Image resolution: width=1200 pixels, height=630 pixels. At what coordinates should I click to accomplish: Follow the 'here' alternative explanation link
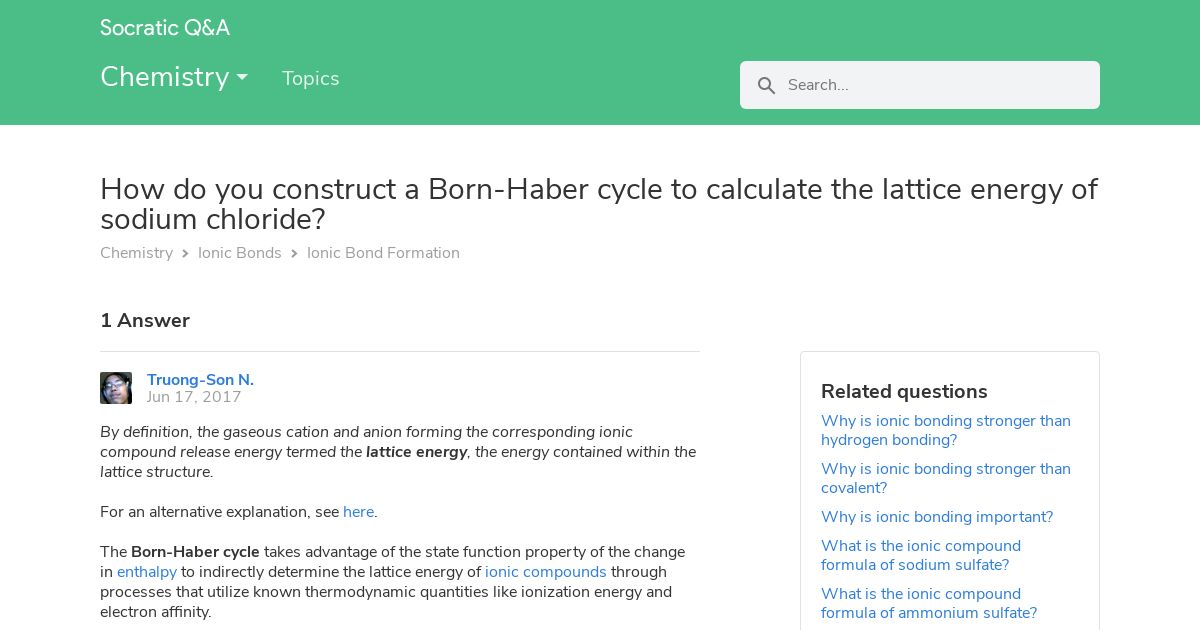click(x=358, y=512)
